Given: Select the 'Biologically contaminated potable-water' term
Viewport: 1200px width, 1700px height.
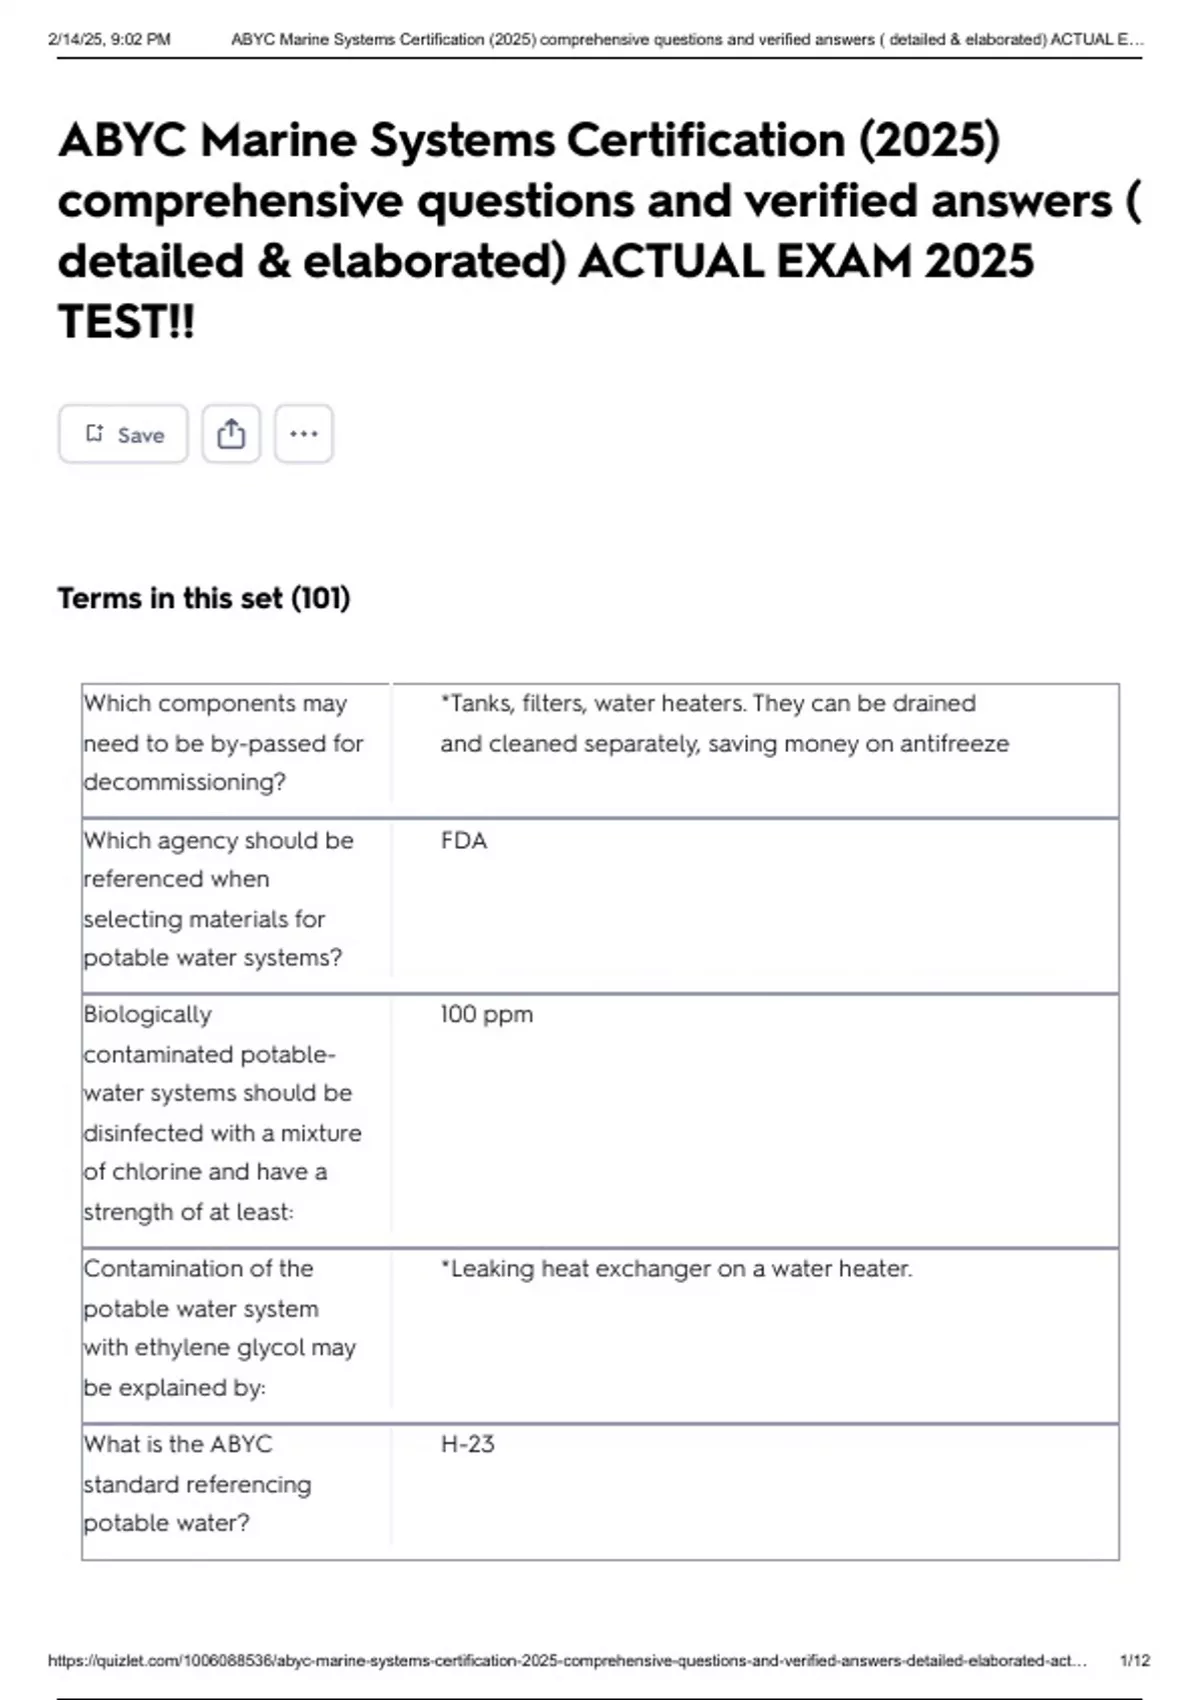Looking at the screenshot, I should [222, 1112].
